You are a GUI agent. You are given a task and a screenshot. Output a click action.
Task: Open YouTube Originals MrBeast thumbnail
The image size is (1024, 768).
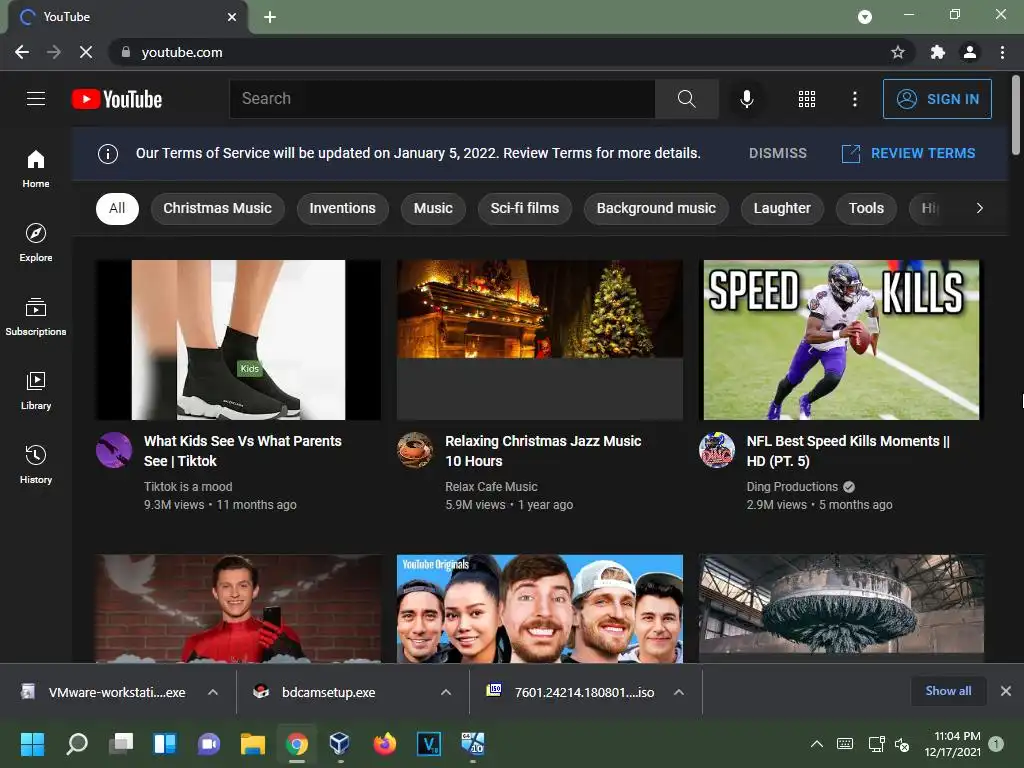(x=540, y=609)
